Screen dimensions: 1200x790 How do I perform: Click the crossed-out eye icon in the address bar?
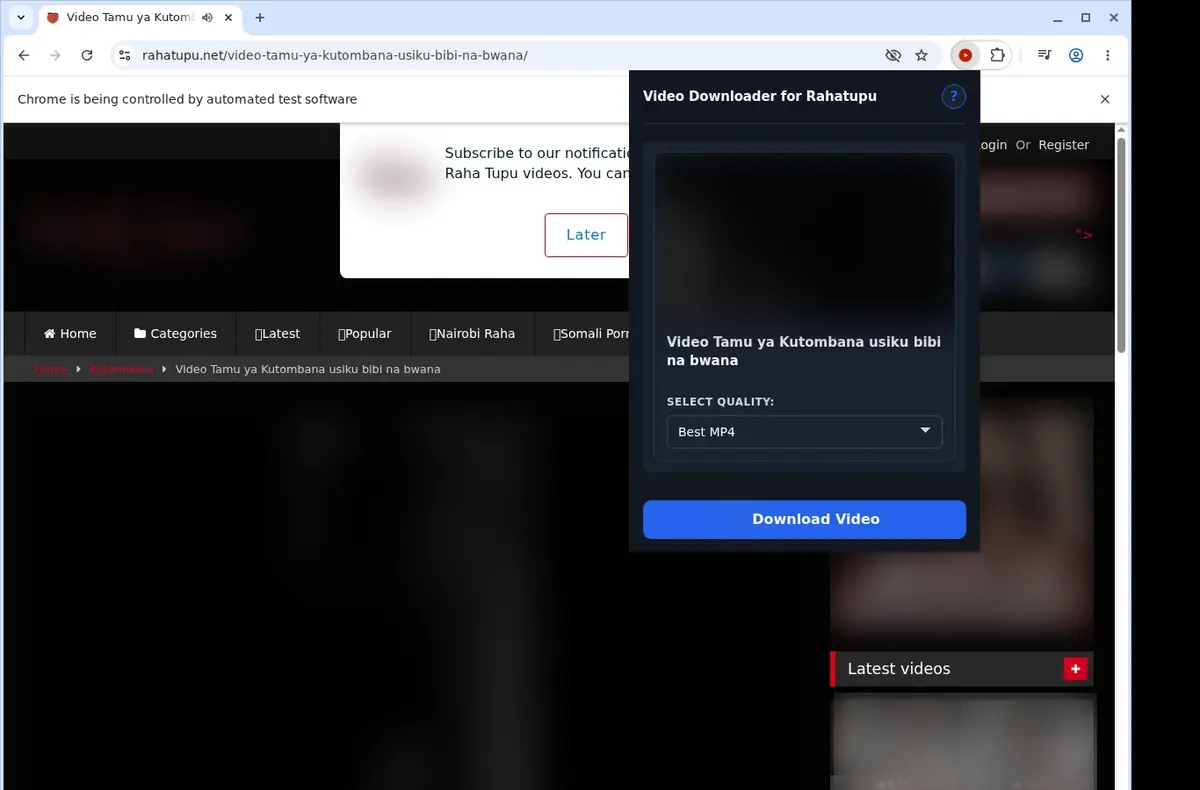893,56
